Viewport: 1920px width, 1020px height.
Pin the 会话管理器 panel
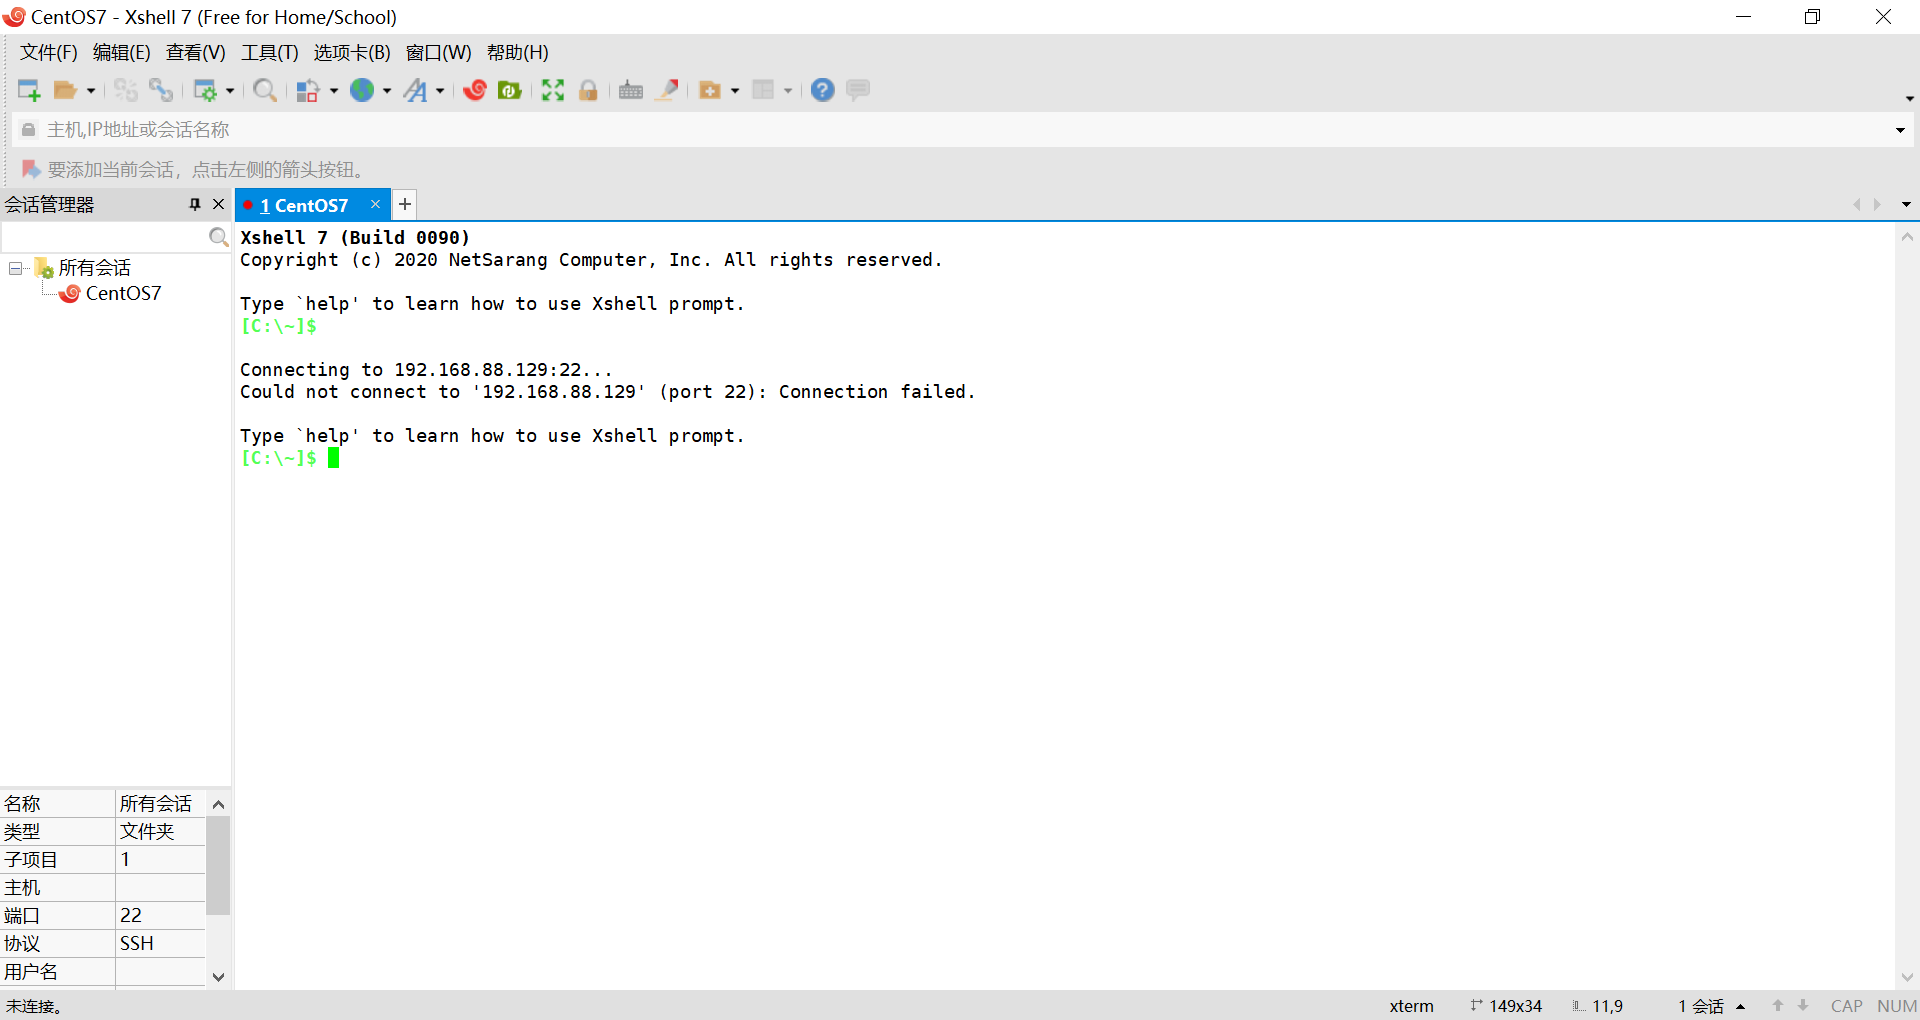pyautogui.click(x=195, y=204)
